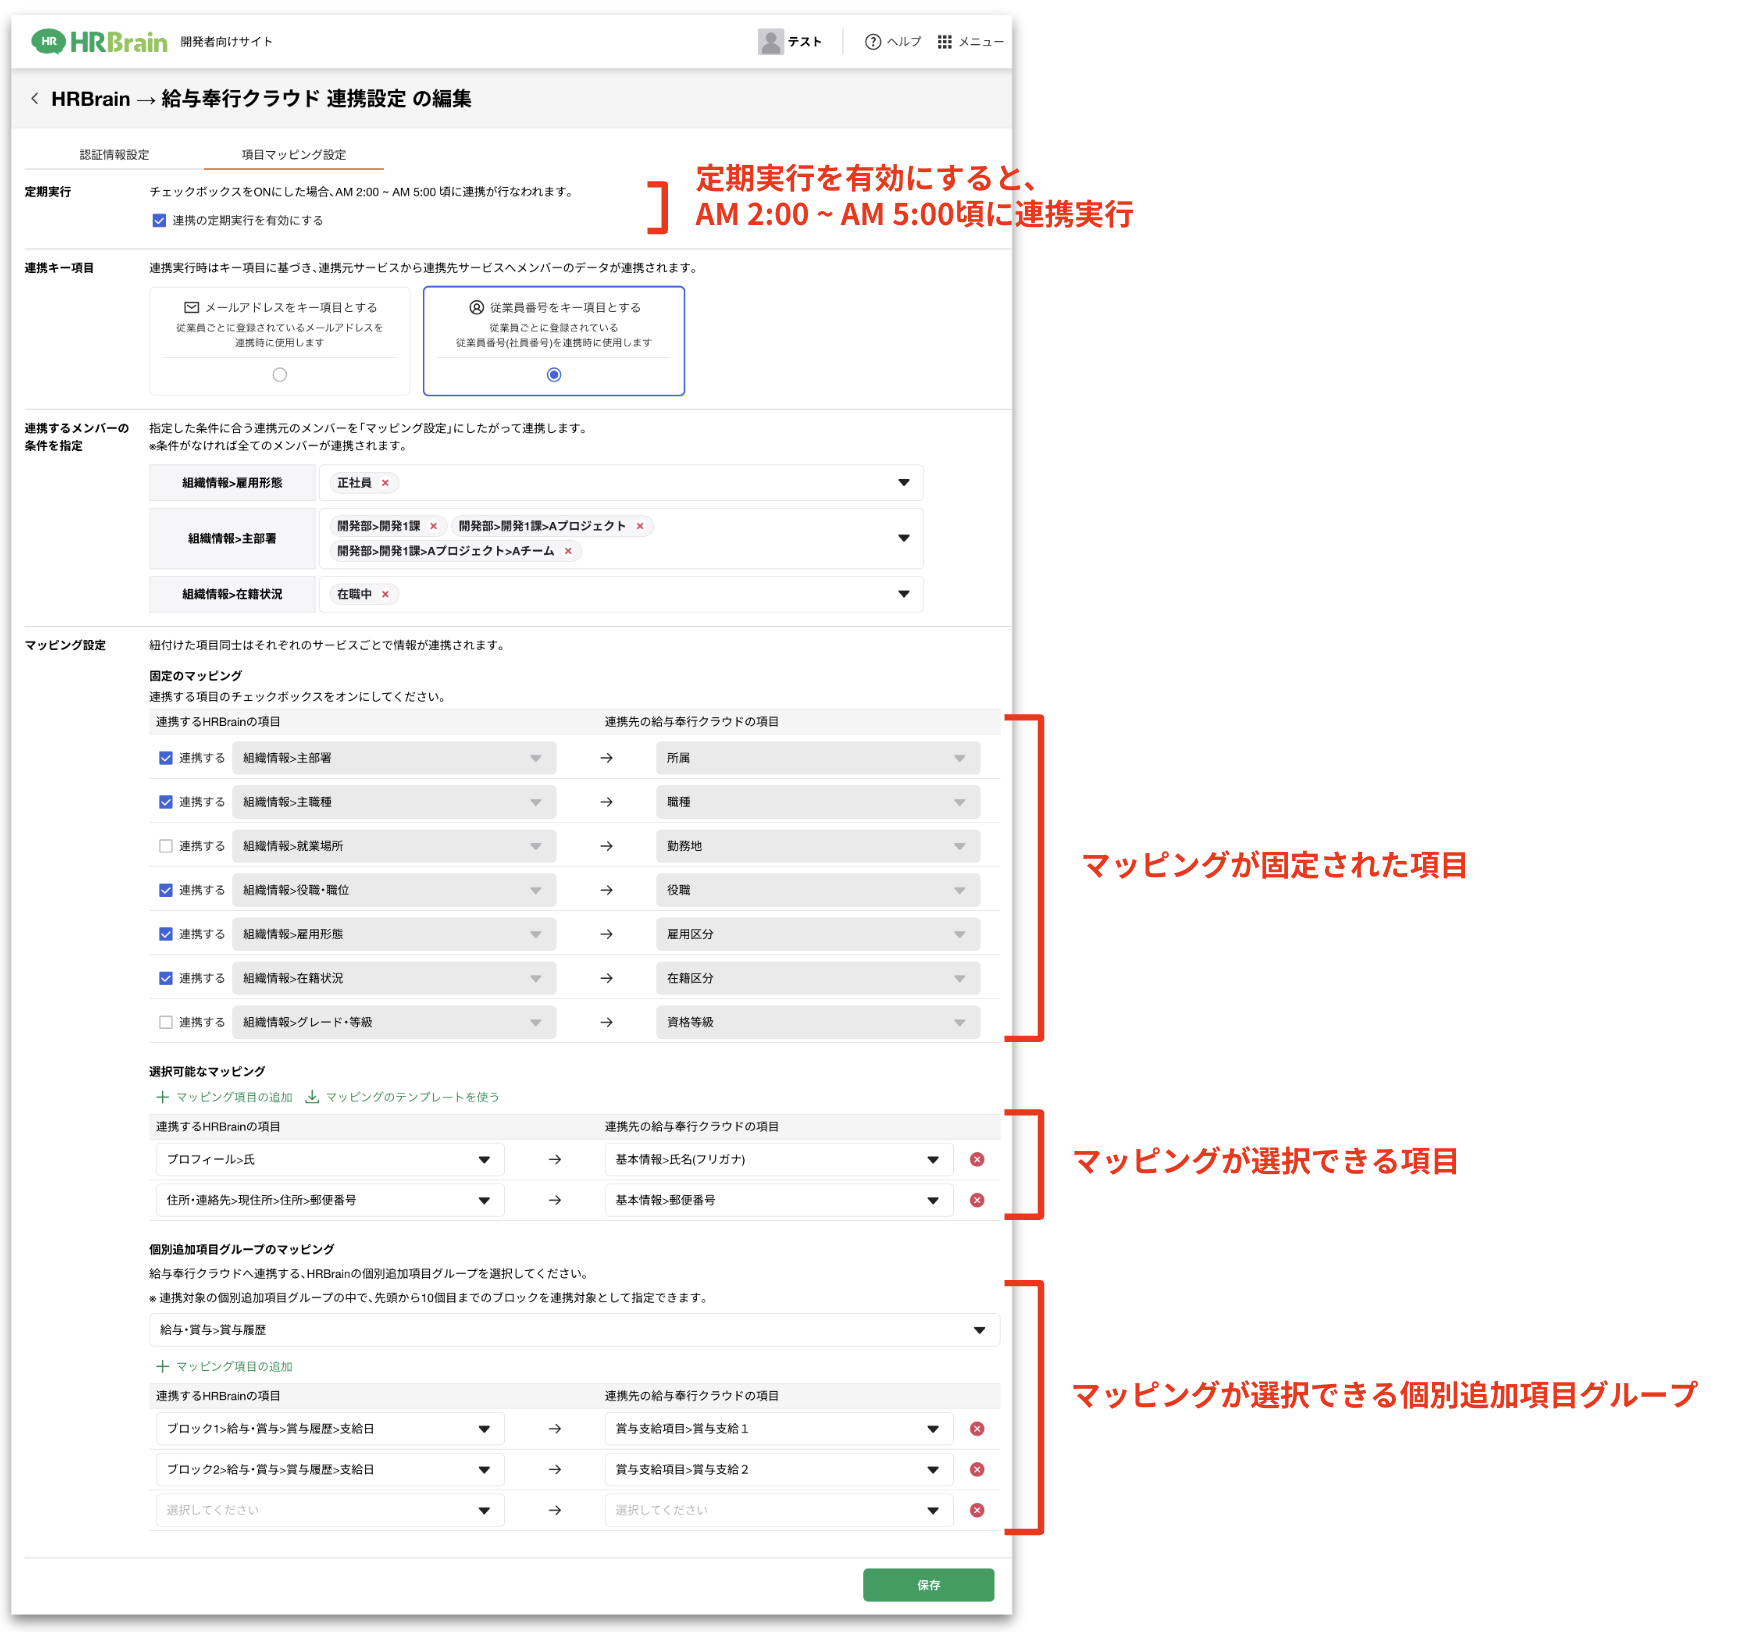Delete the プロフィール>氏 mapping row
The height and width of the screenshot is (1632, 1742).
click(x=977, y=1159)
